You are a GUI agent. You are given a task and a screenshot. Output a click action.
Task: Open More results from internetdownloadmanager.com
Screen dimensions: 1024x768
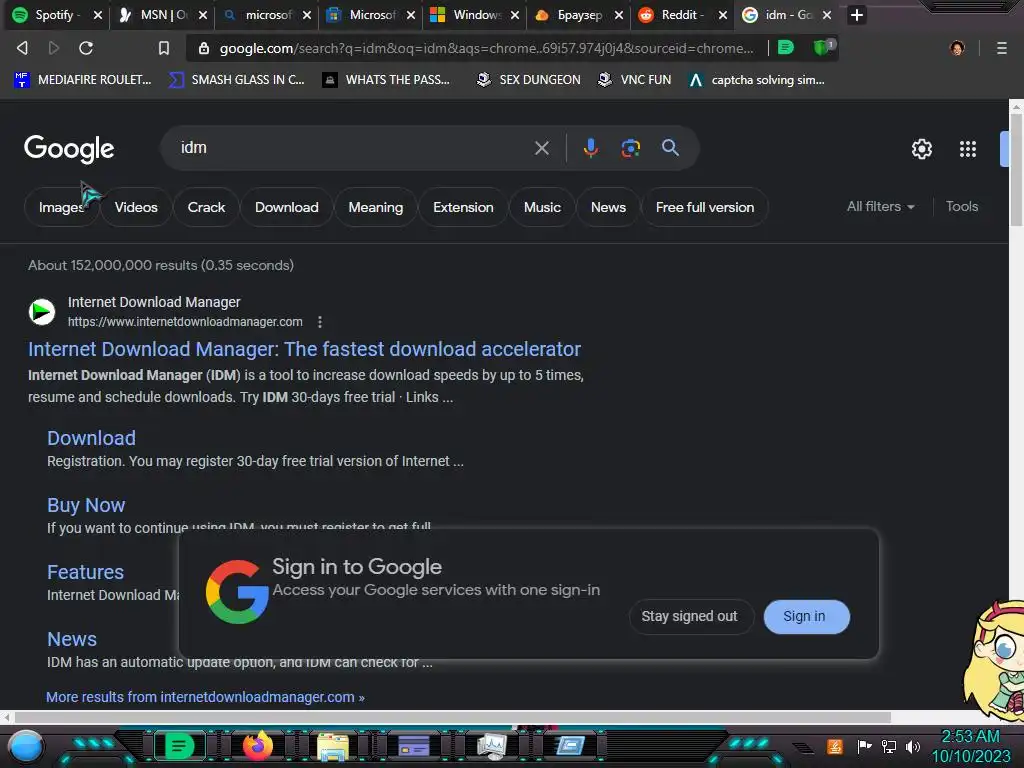click(x=205, y=697)
